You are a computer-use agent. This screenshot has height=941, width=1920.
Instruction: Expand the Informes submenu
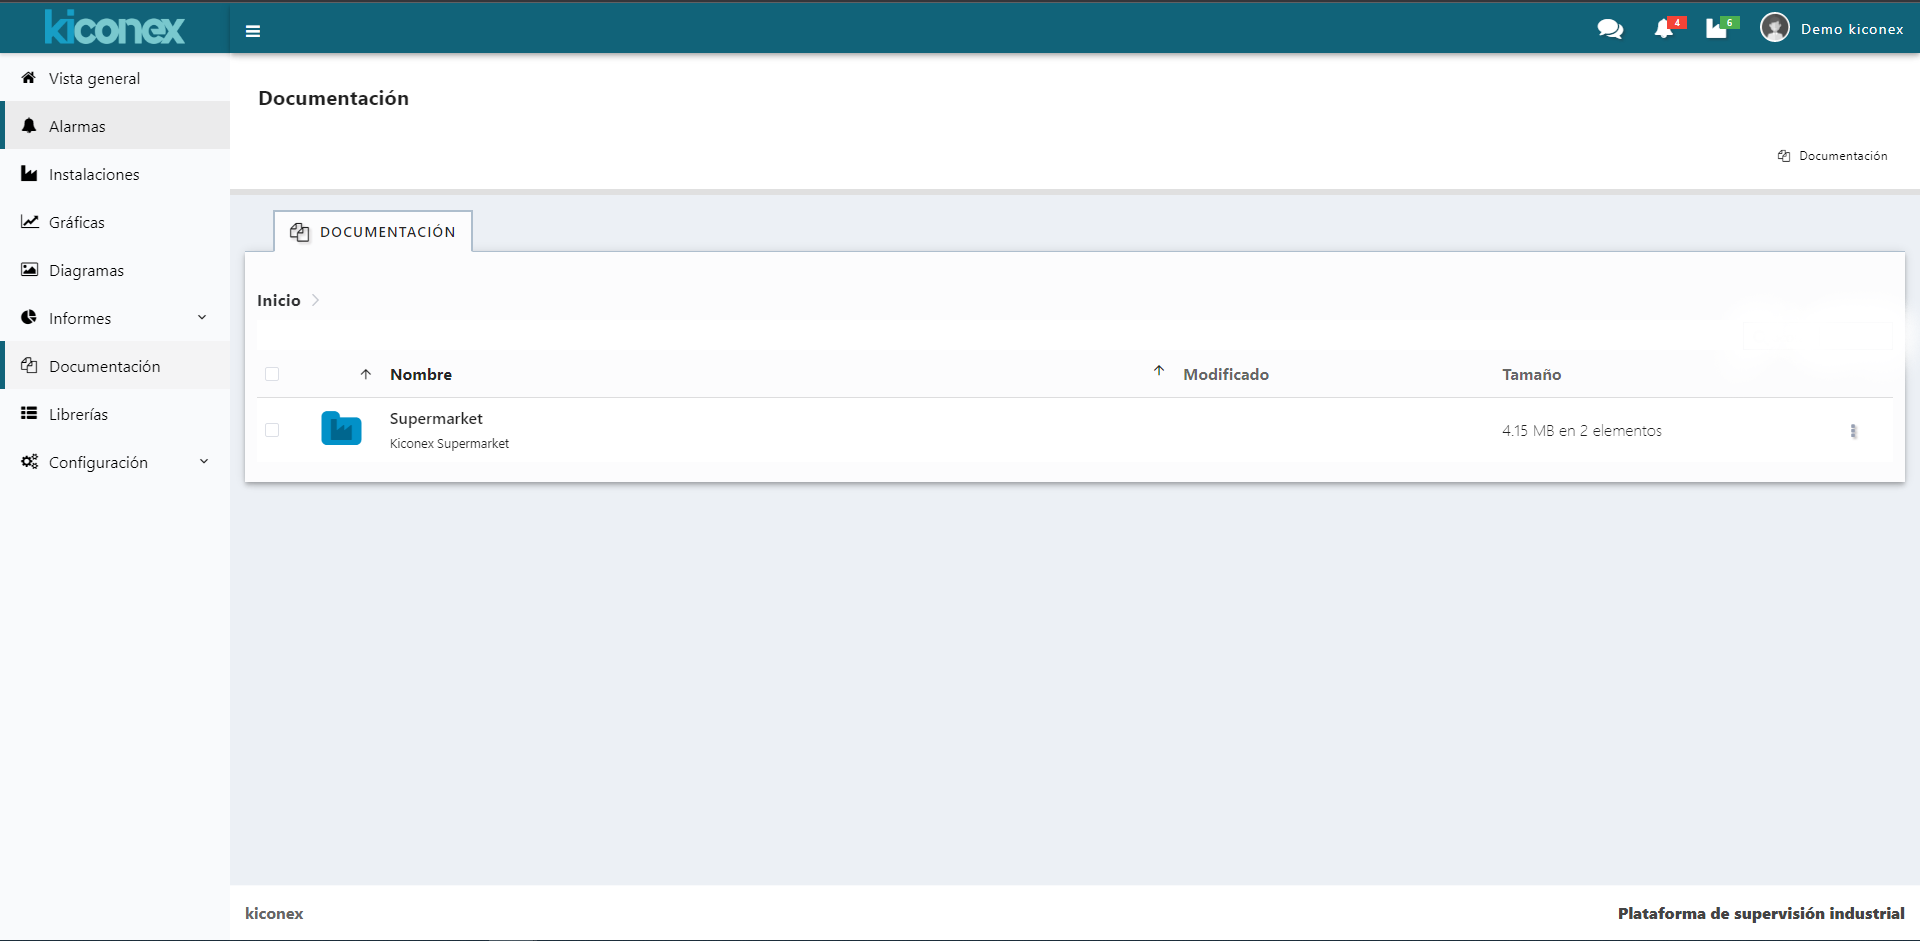[x=202, y=318]
